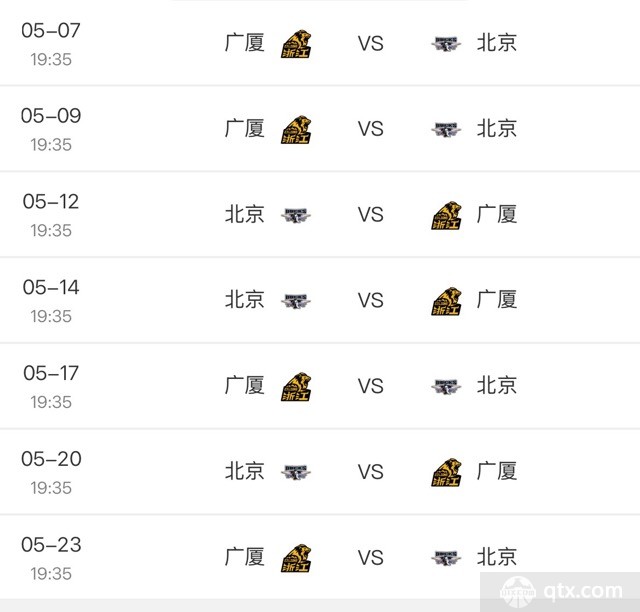This screenshot has height=612, width=640.
Task: Click the Beijing Ducks logo in the 05-12 match
Action: [x=296, y=215]
